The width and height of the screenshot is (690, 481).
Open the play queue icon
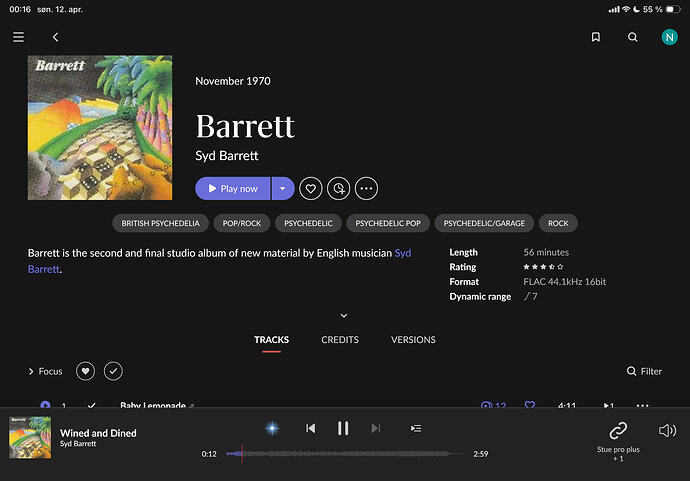tap(416, 428)
